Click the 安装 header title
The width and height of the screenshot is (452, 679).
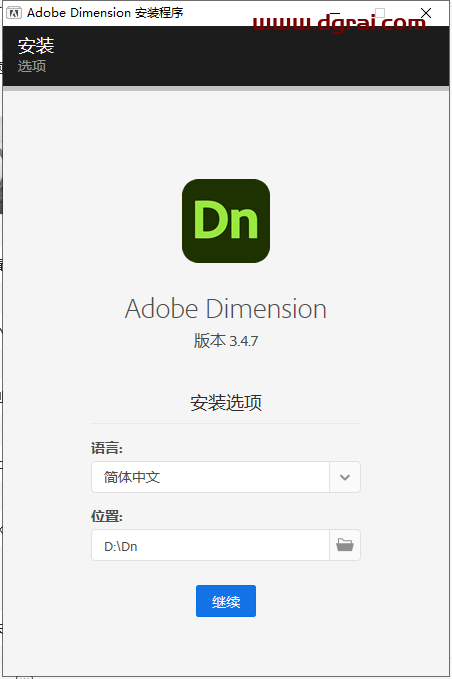(36, 46)
